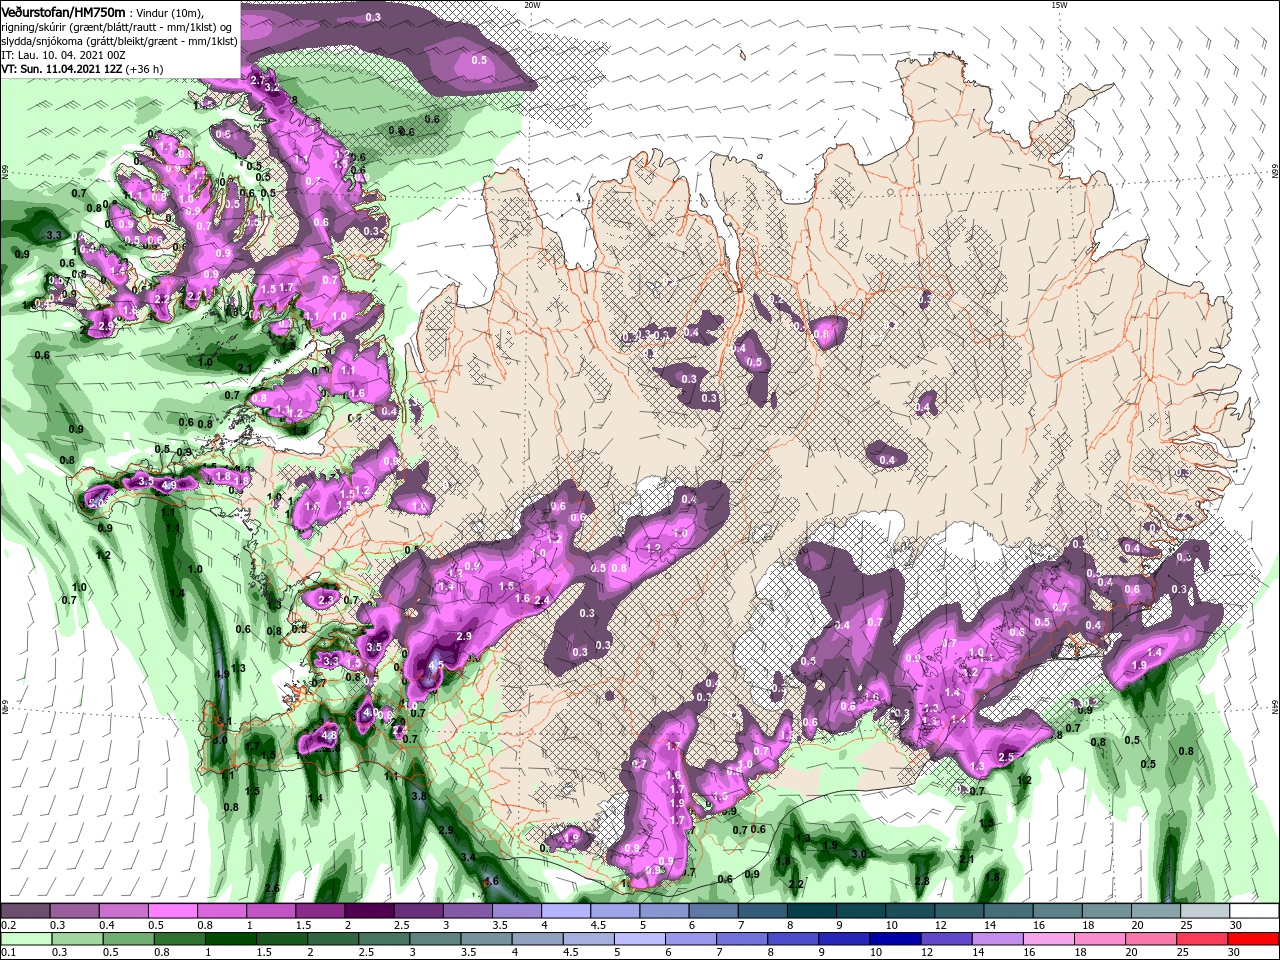The height and width of the screenshot is (960, 1280).
Task: Pick the light lavender 4 snow-scale swatch
Action: pyautogui.click(x=566, y=911)
